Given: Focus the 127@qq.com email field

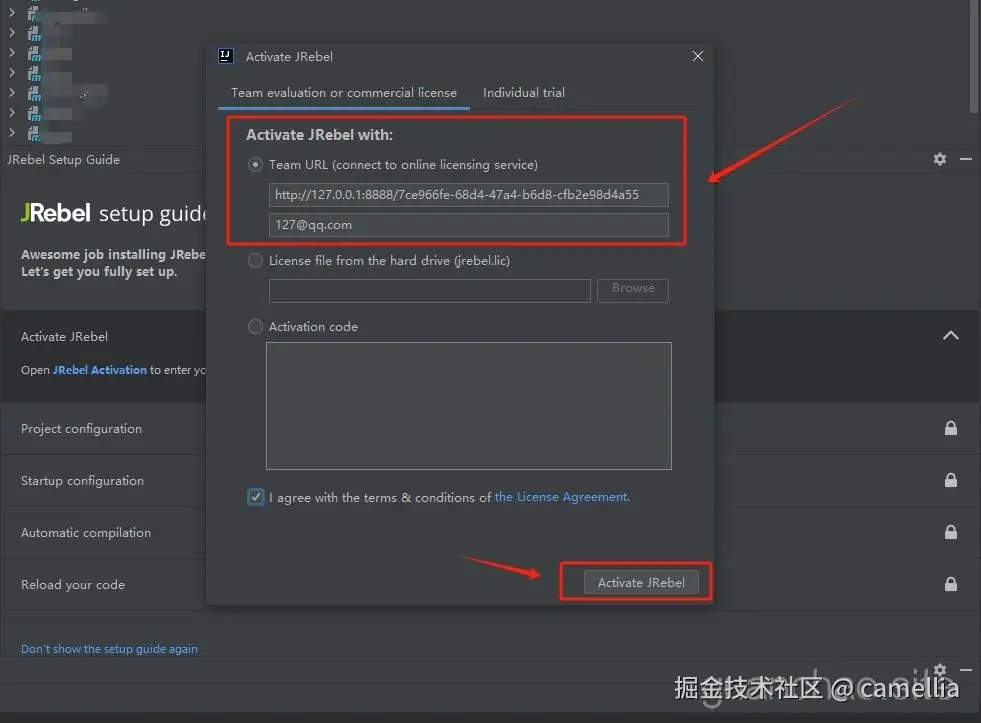Looking at the screenshot, I should [x=469, y=225].
